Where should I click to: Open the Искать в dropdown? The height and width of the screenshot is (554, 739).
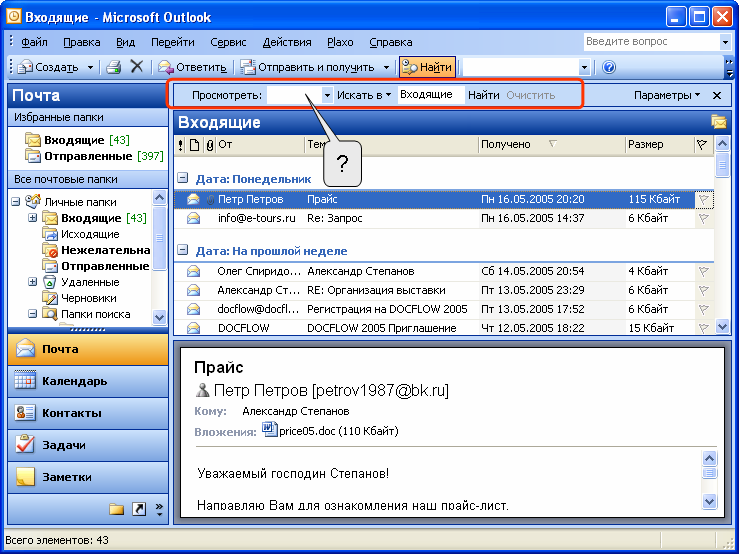(364, 95)
